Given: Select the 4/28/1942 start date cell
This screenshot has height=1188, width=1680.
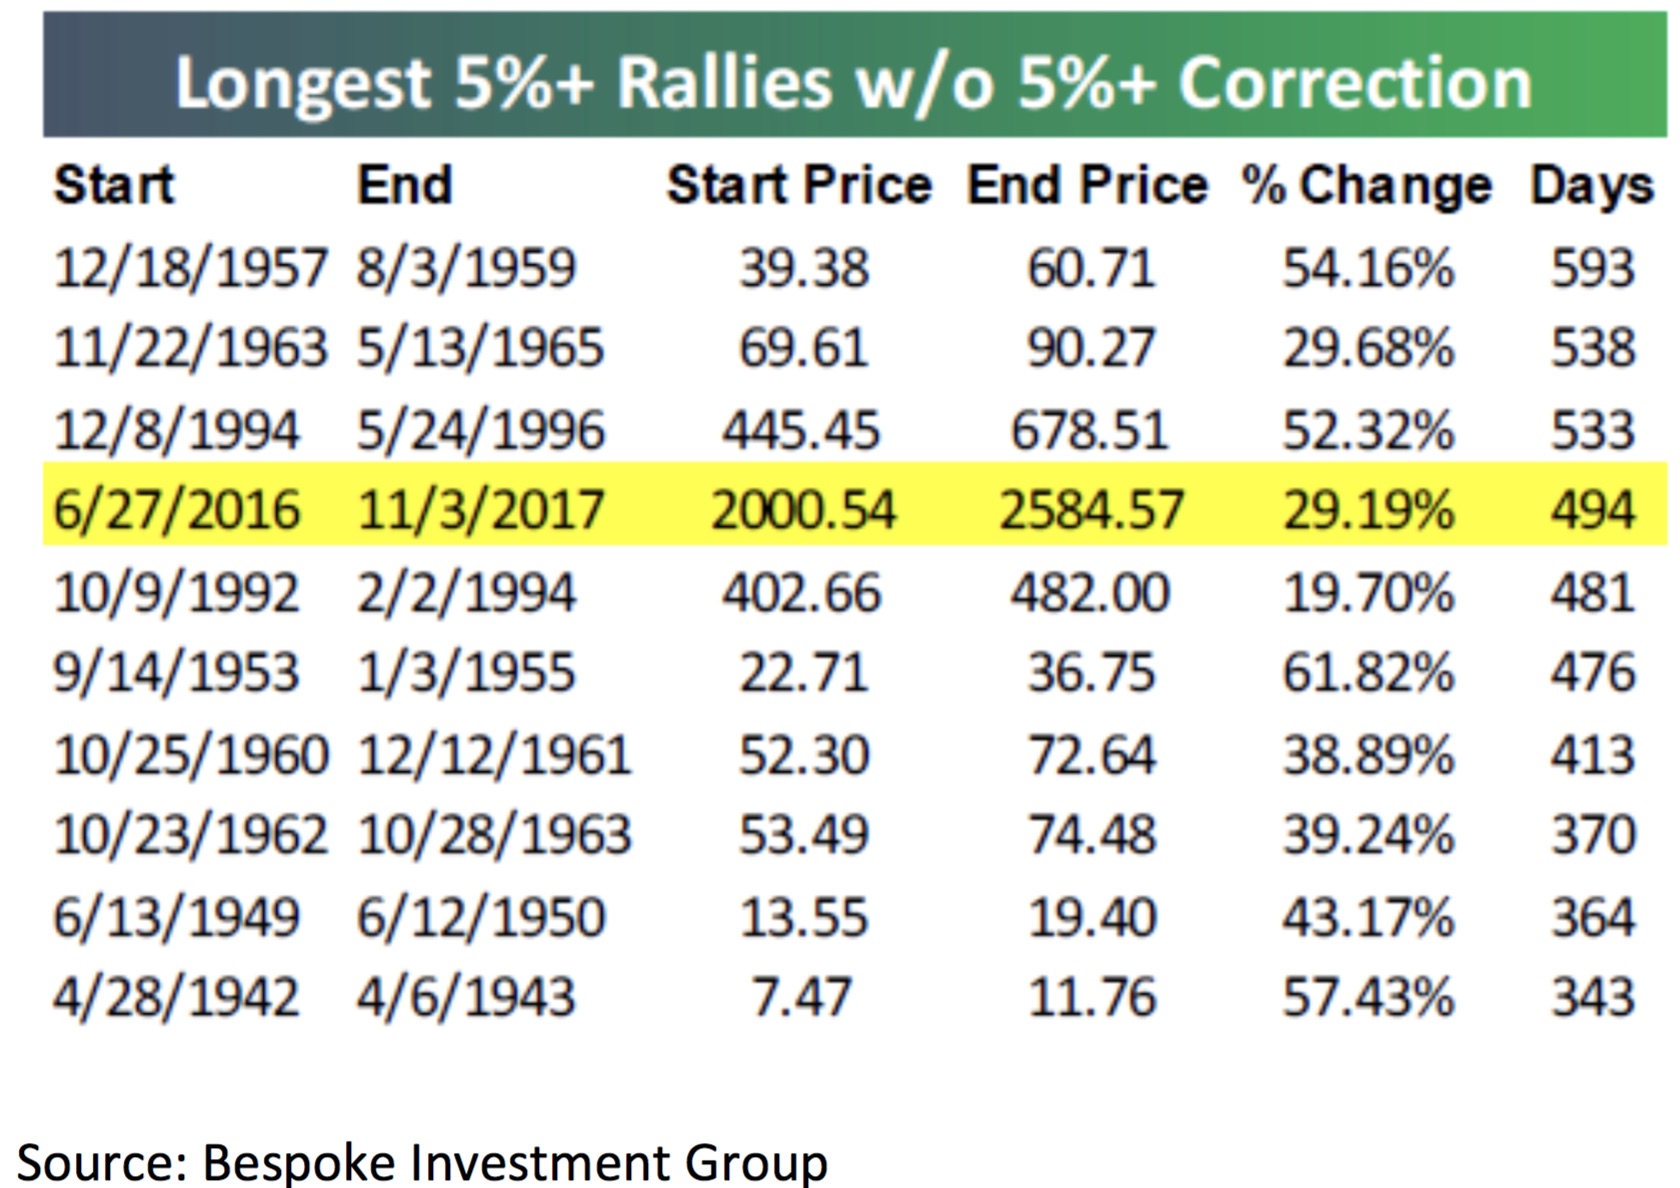Looking at the screenshot, I should pos(176,998).
